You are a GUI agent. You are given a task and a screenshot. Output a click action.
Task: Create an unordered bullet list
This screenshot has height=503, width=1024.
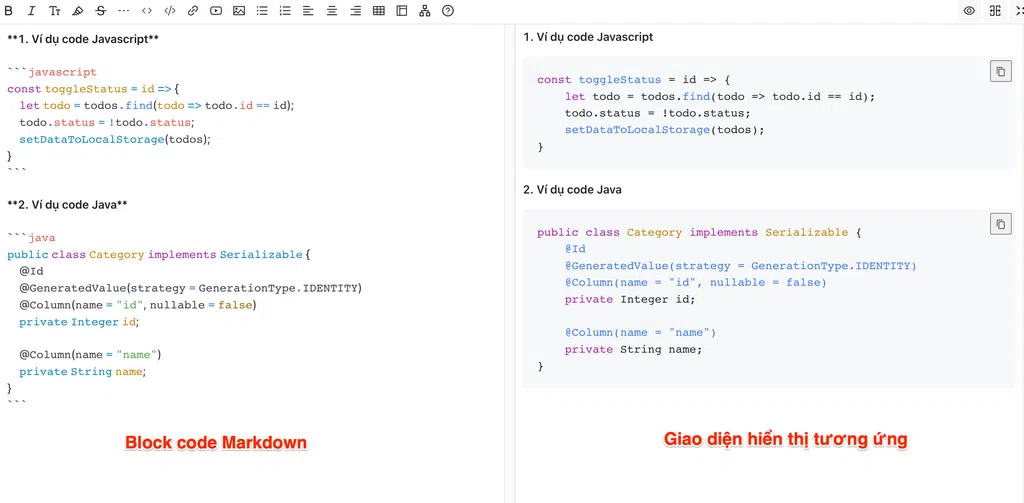[x=262, y=11]
